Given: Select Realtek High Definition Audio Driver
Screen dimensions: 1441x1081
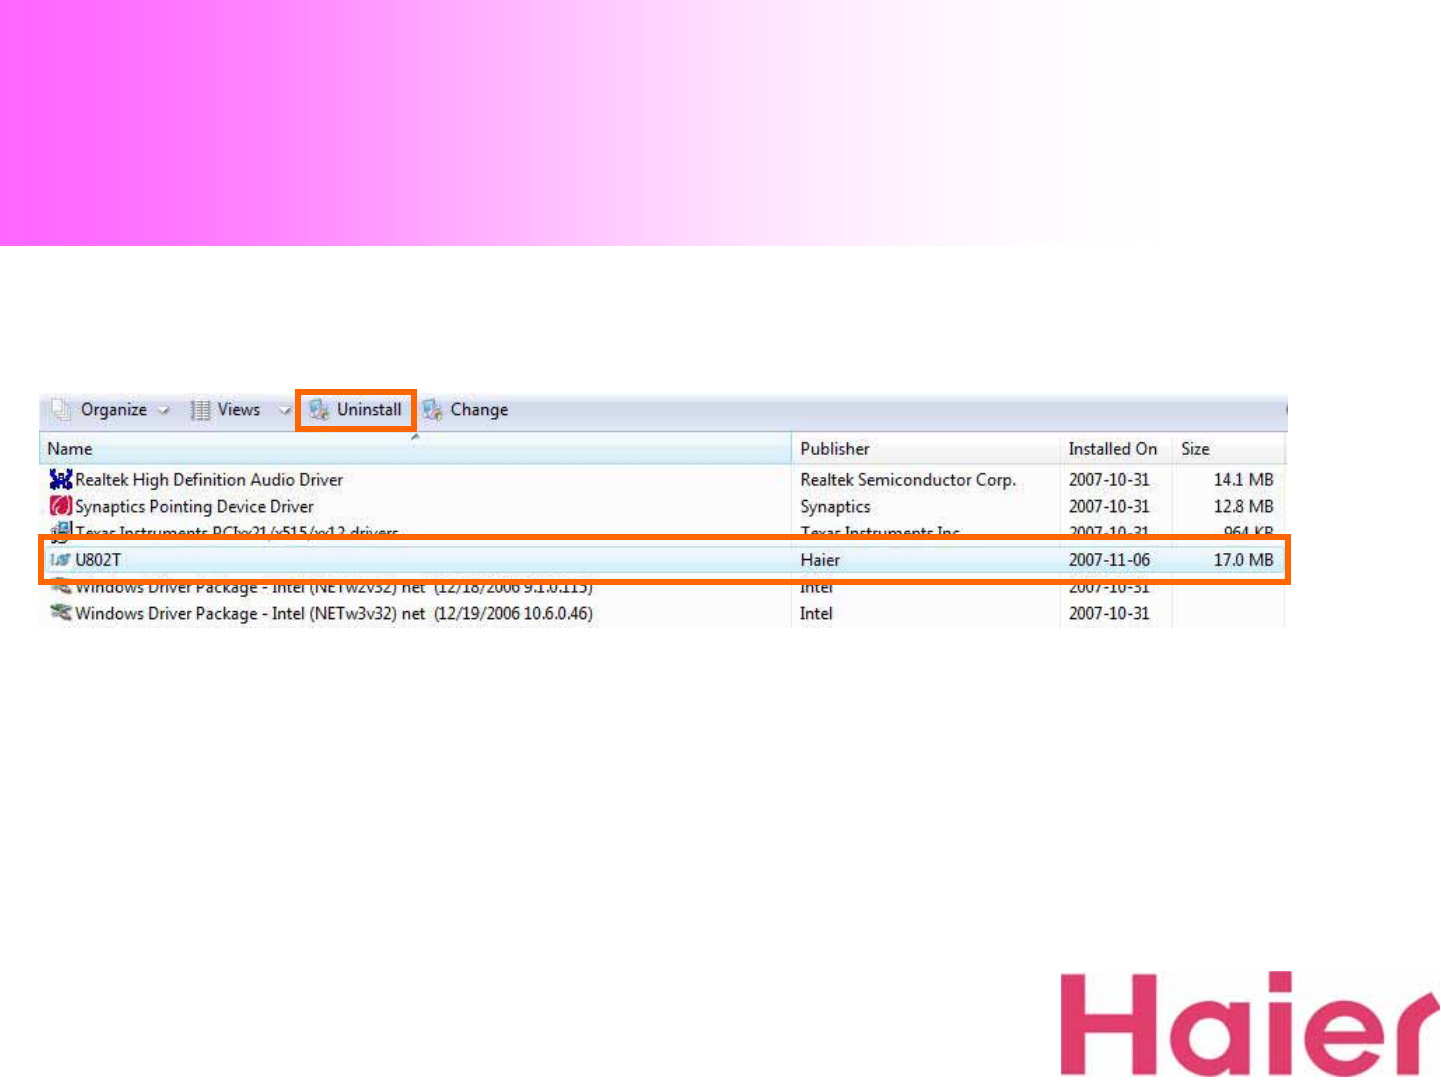Looking at the screenshot, I should 209,480.
